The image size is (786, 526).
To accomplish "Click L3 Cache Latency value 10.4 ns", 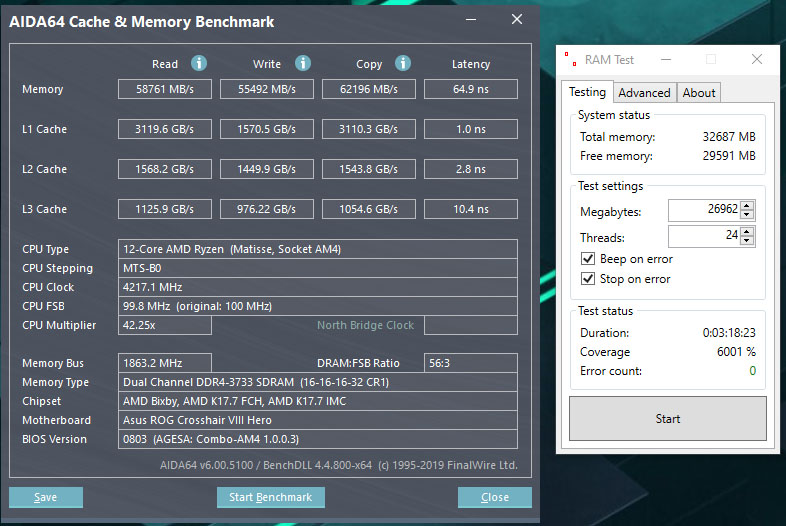I will (471, 209).
